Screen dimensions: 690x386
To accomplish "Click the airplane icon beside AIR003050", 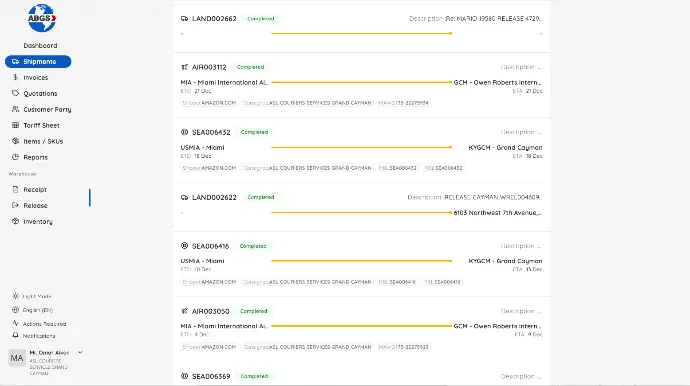I will point(184,311).
